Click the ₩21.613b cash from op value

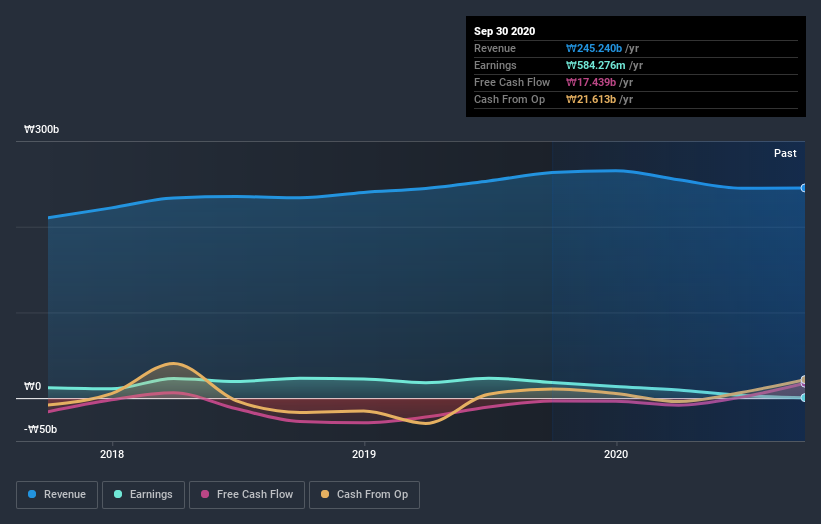591,99
